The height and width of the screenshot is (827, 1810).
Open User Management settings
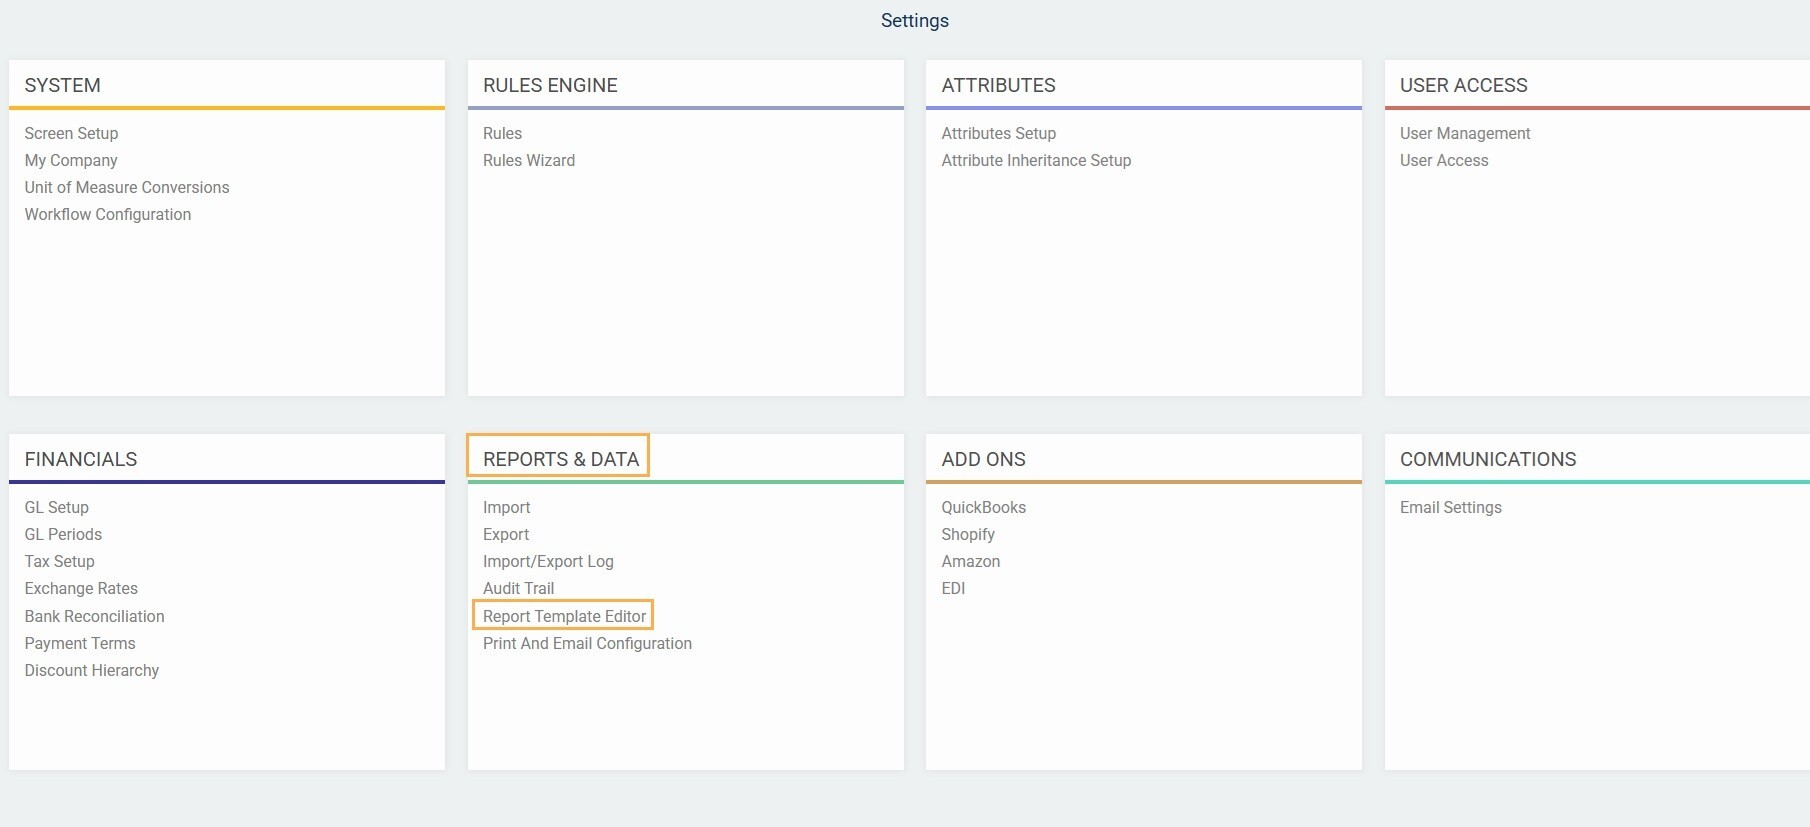pos(1464,133)
